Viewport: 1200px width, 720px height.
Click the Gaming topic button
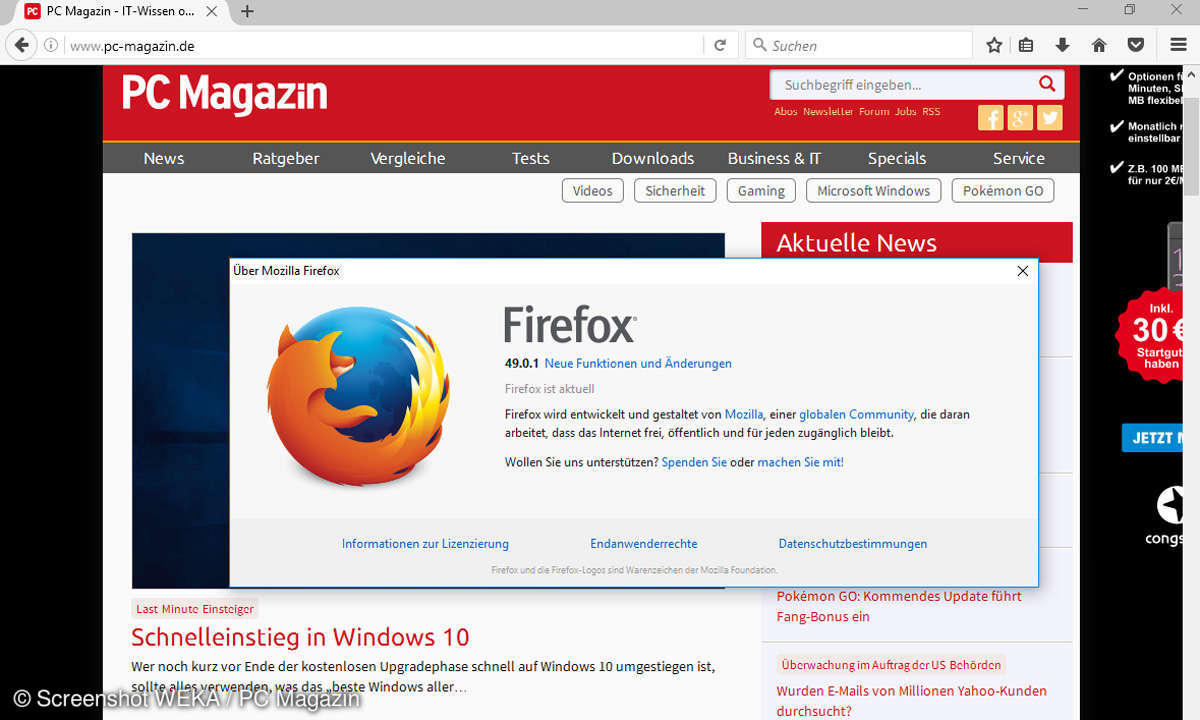pos(762,191)
